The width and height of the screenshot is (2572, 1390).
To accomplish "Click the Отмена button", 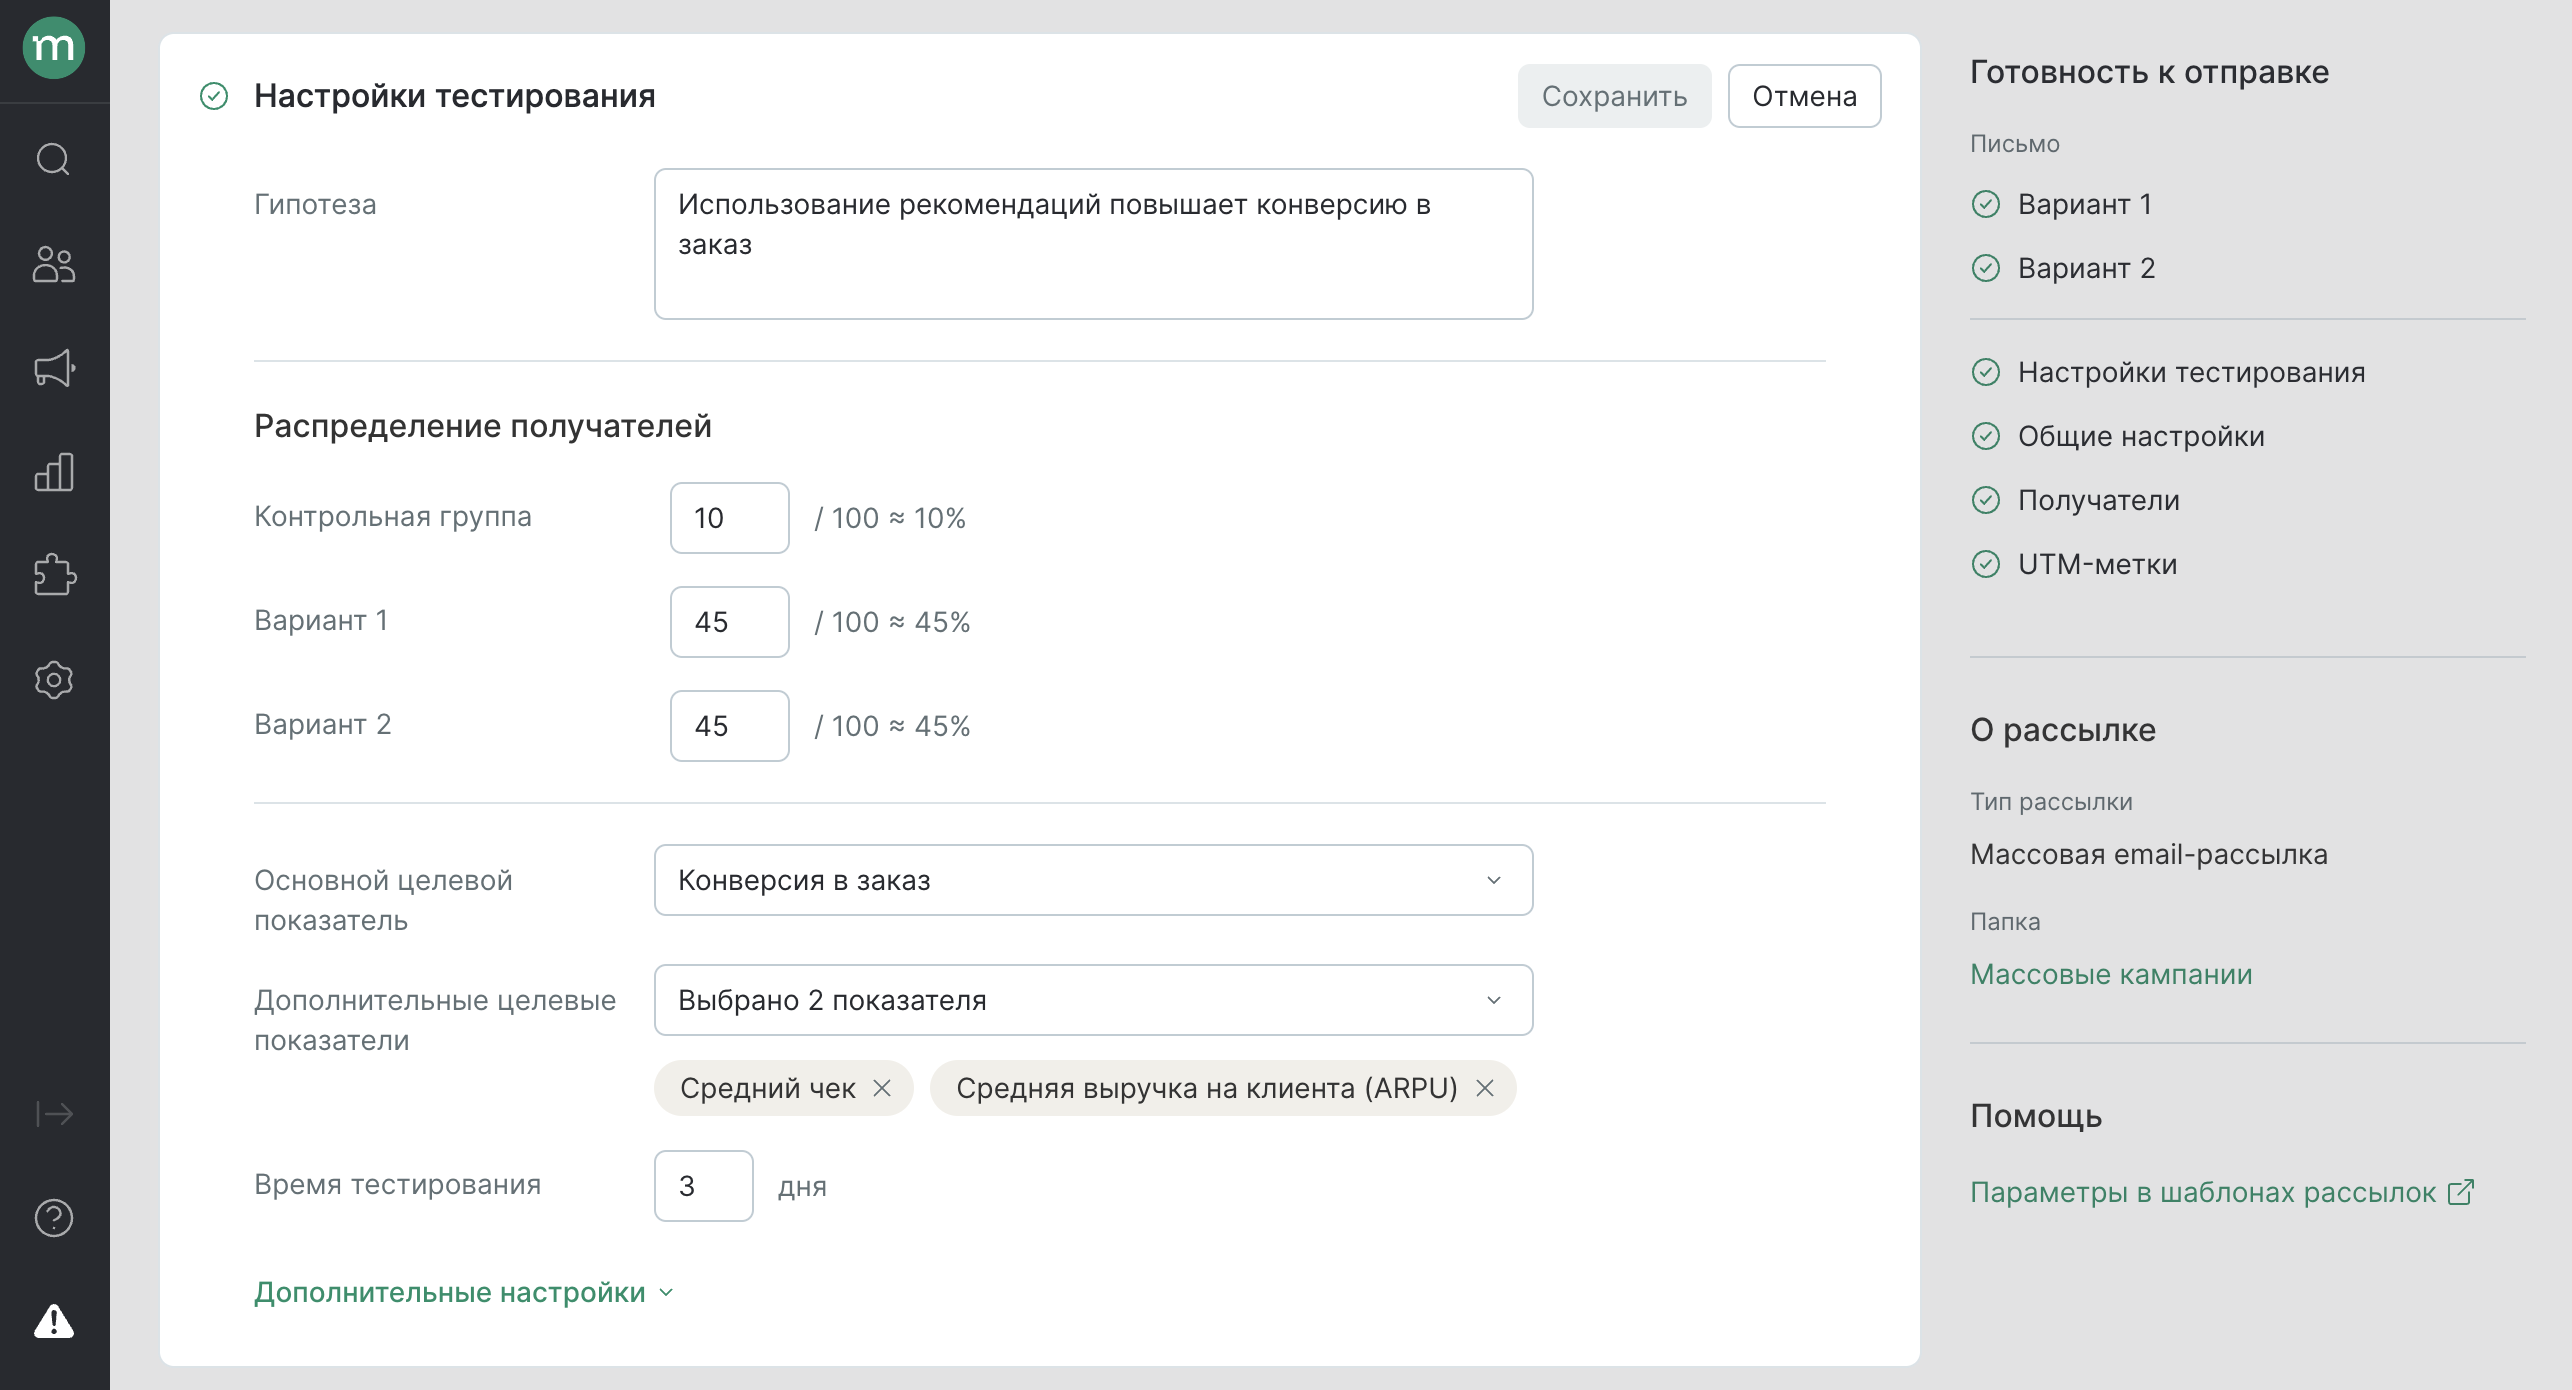I will [x=1804, y=96].
